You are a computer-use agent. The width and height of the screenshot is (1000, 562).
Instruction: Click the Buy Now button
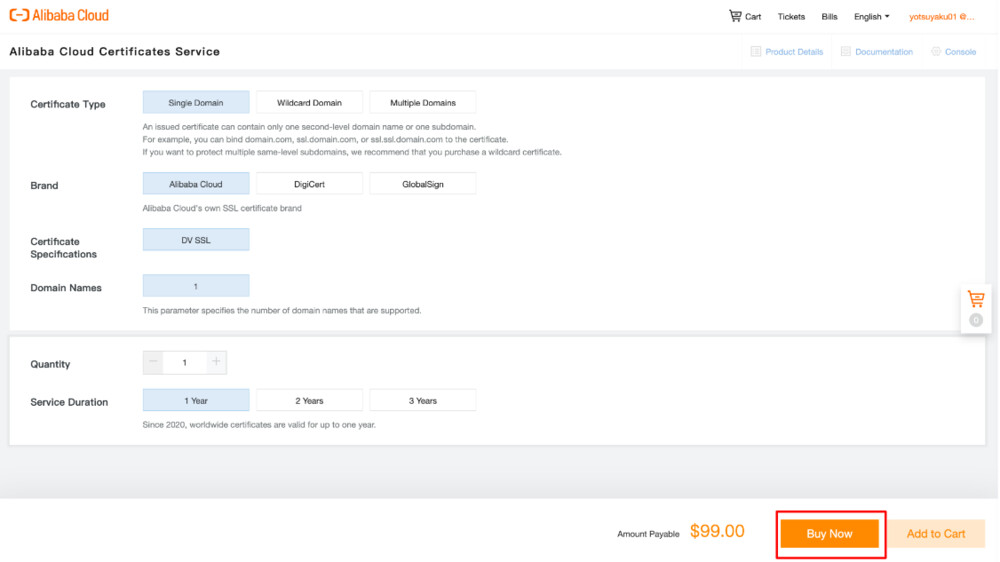(830, 534)
